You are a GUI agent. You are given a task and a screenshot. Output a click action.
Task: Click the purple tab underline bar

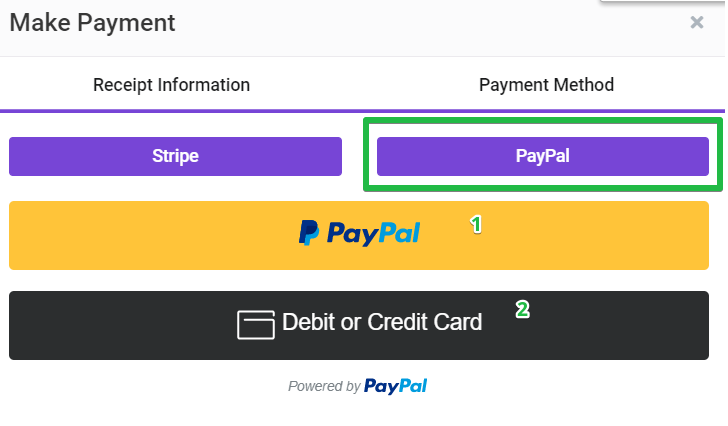[362, 111]
